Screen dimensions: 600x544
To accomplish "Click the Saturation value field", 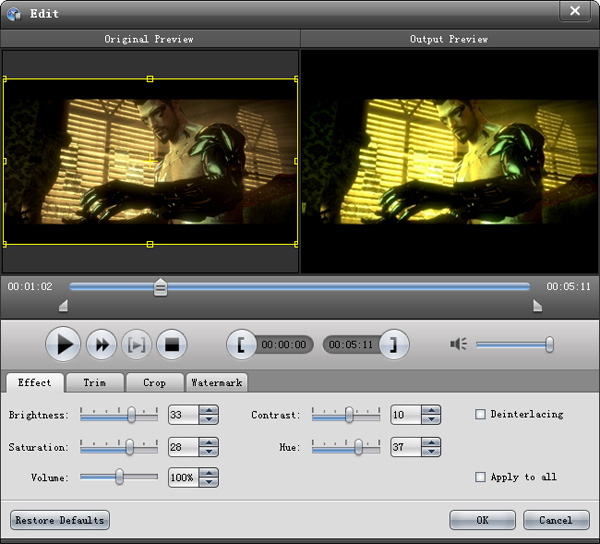I will pos(183,447).
